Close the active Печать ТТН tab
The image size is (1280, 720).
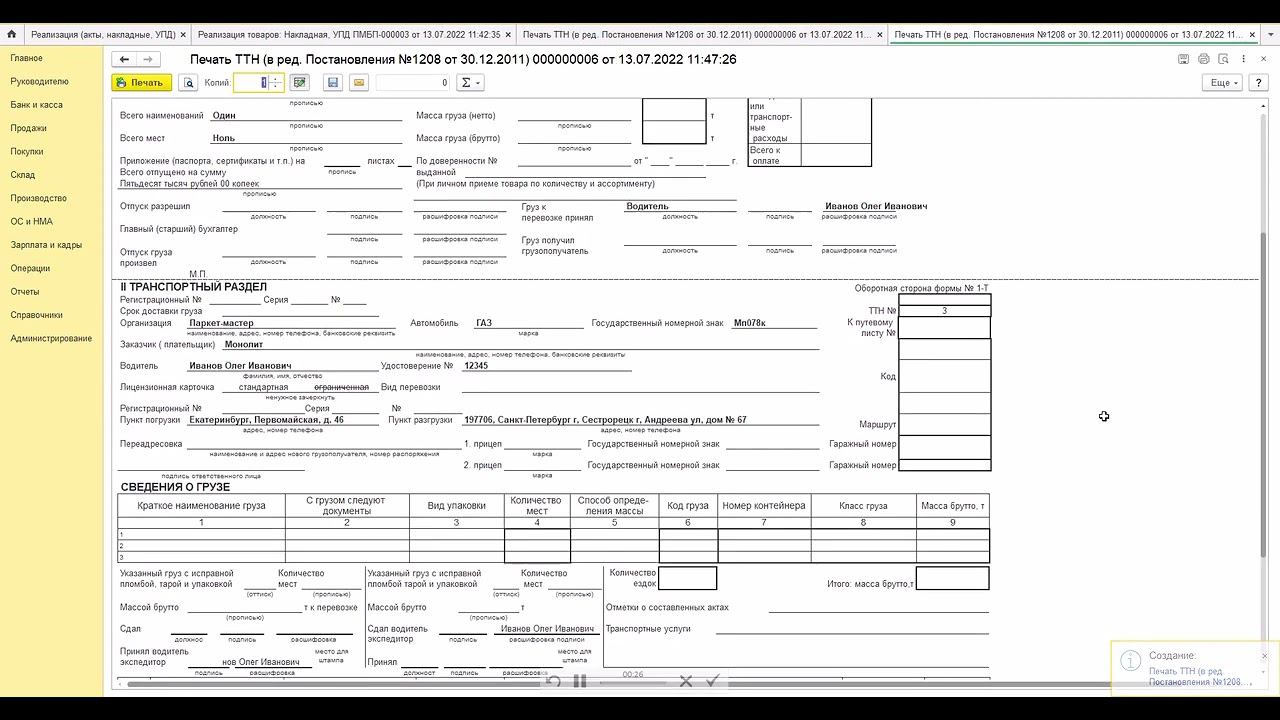pyautogui.click(x=1251, y=34)
